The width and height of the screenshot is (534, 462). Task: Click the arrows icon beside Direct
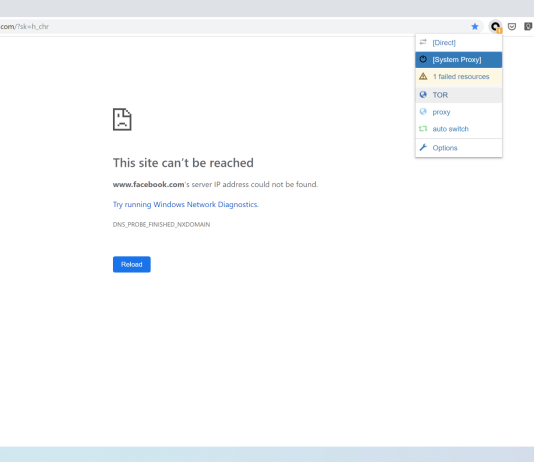pyautogui.click(x=423, y=42)
